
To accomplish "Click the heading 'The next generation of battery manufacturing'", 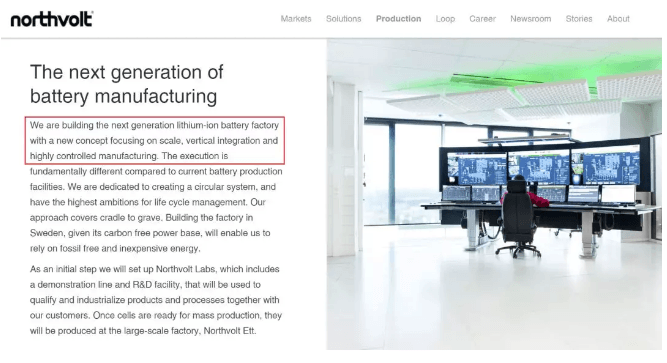I will click(x=126, y=84).
